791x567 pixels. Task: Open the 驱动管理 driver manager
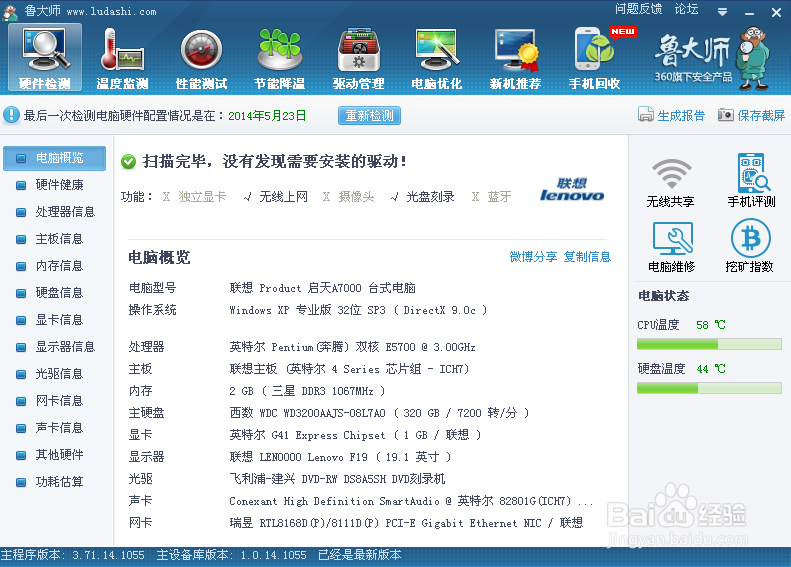click(x=358, y=59)
